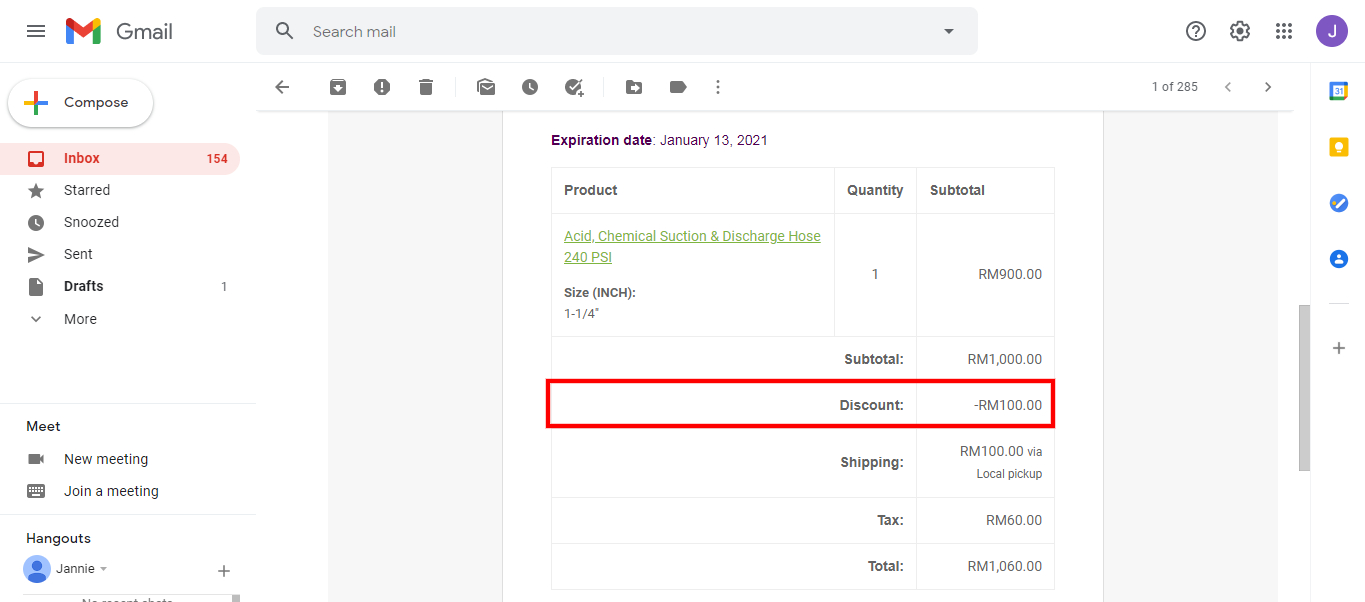Delete this email with trash icon

click(426, 87)
